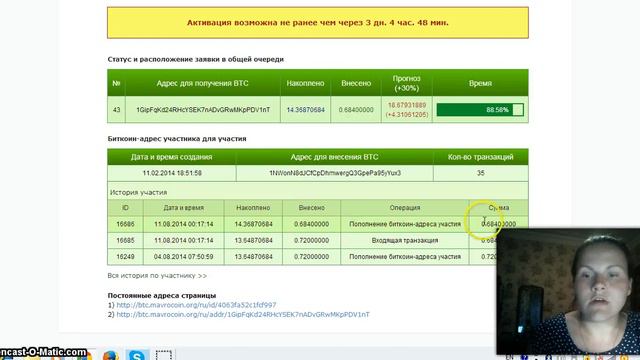The height and width of the screenshot is (360, 640).
Task: Click creation date 11.02.2014 18:51:58
Action: 172,173
